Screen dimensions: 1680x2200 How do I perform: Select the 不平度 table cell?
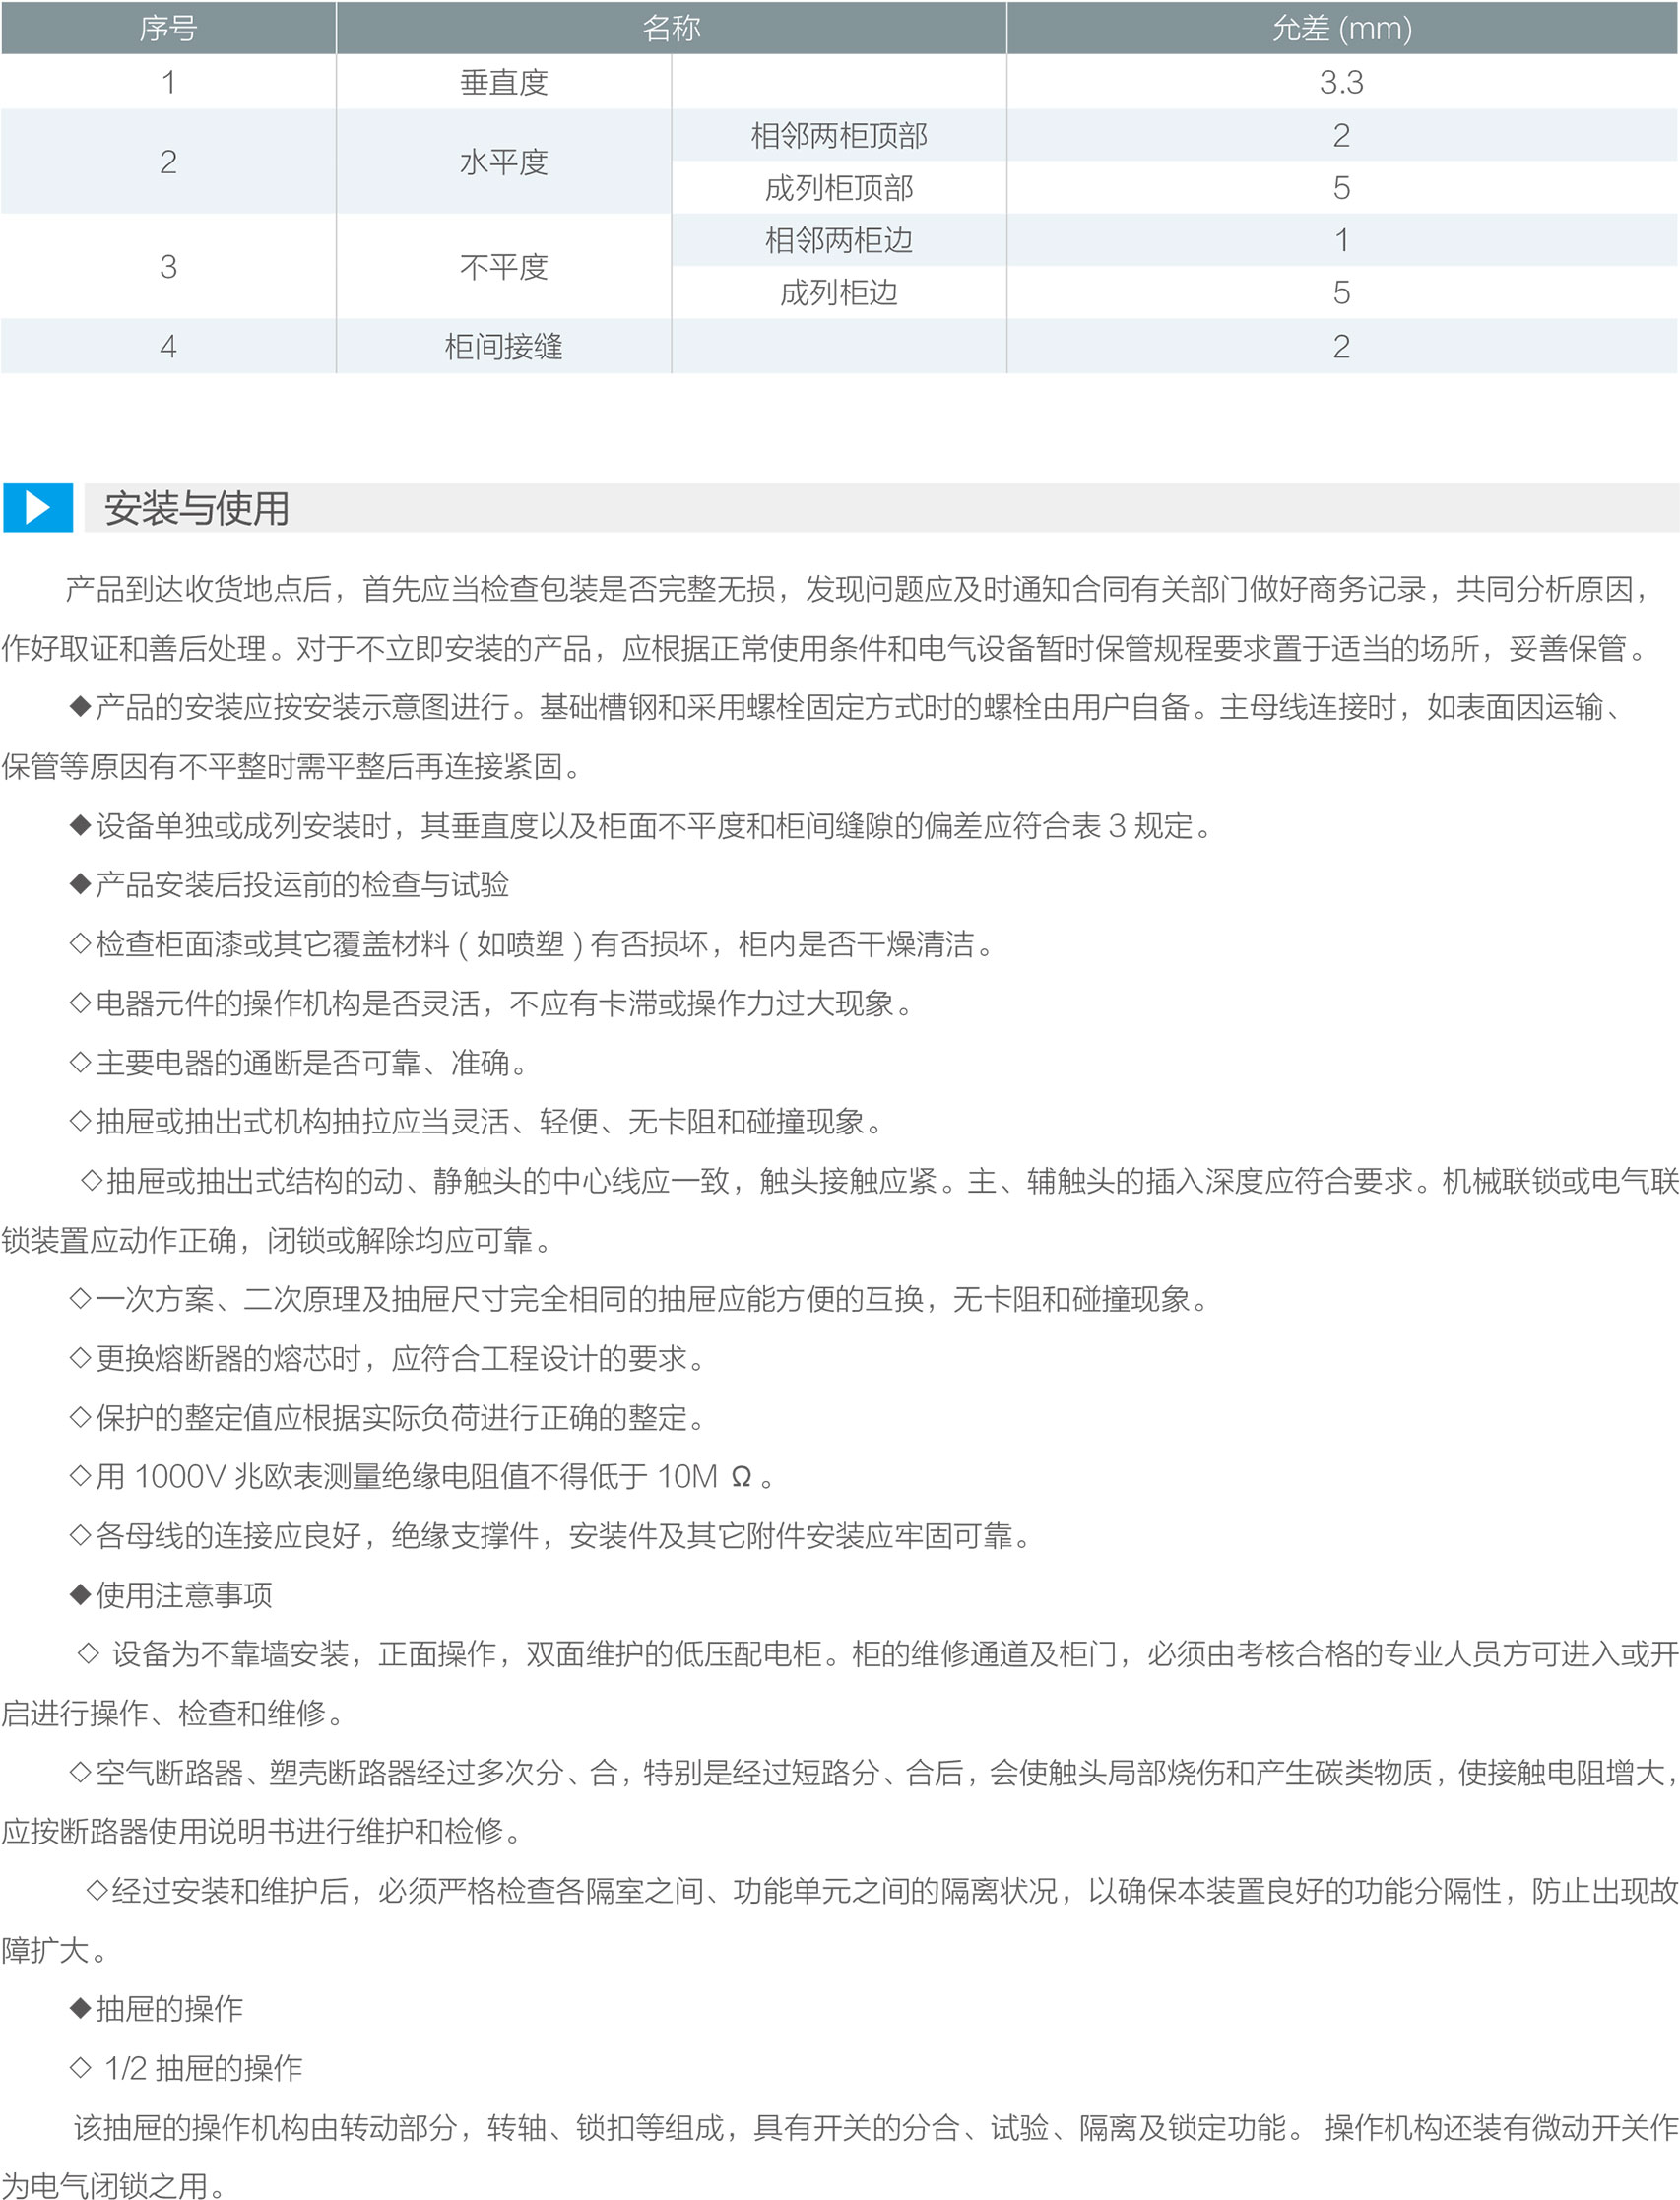[503, 267]
